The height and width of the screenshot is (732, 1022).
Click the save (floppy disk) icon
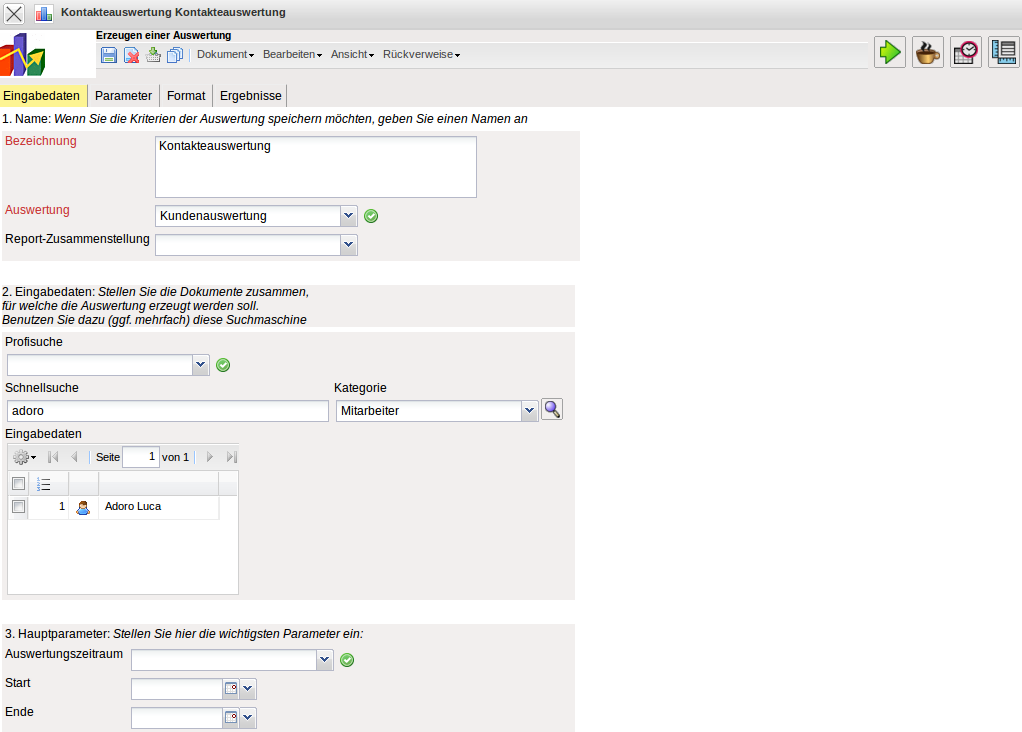[x=109, y=55]
